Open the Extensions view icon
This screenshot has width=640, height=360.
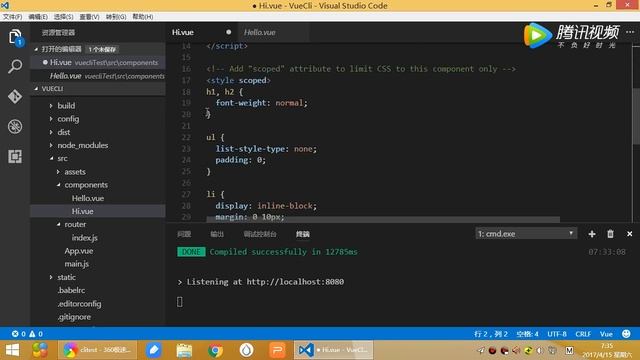pos(15,156)
